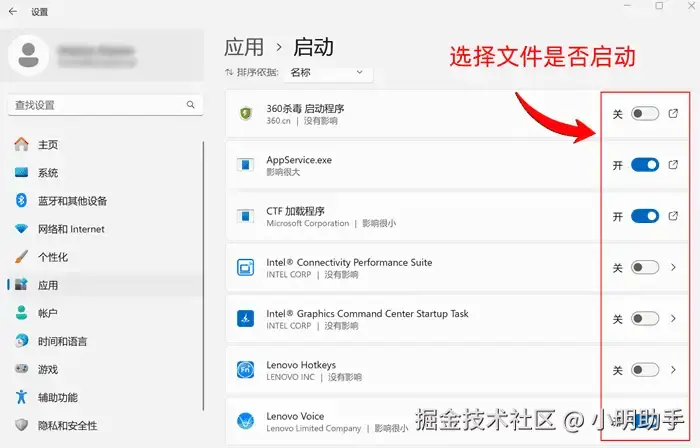Open CTF 加载程序 external link icon

point(673,216)
